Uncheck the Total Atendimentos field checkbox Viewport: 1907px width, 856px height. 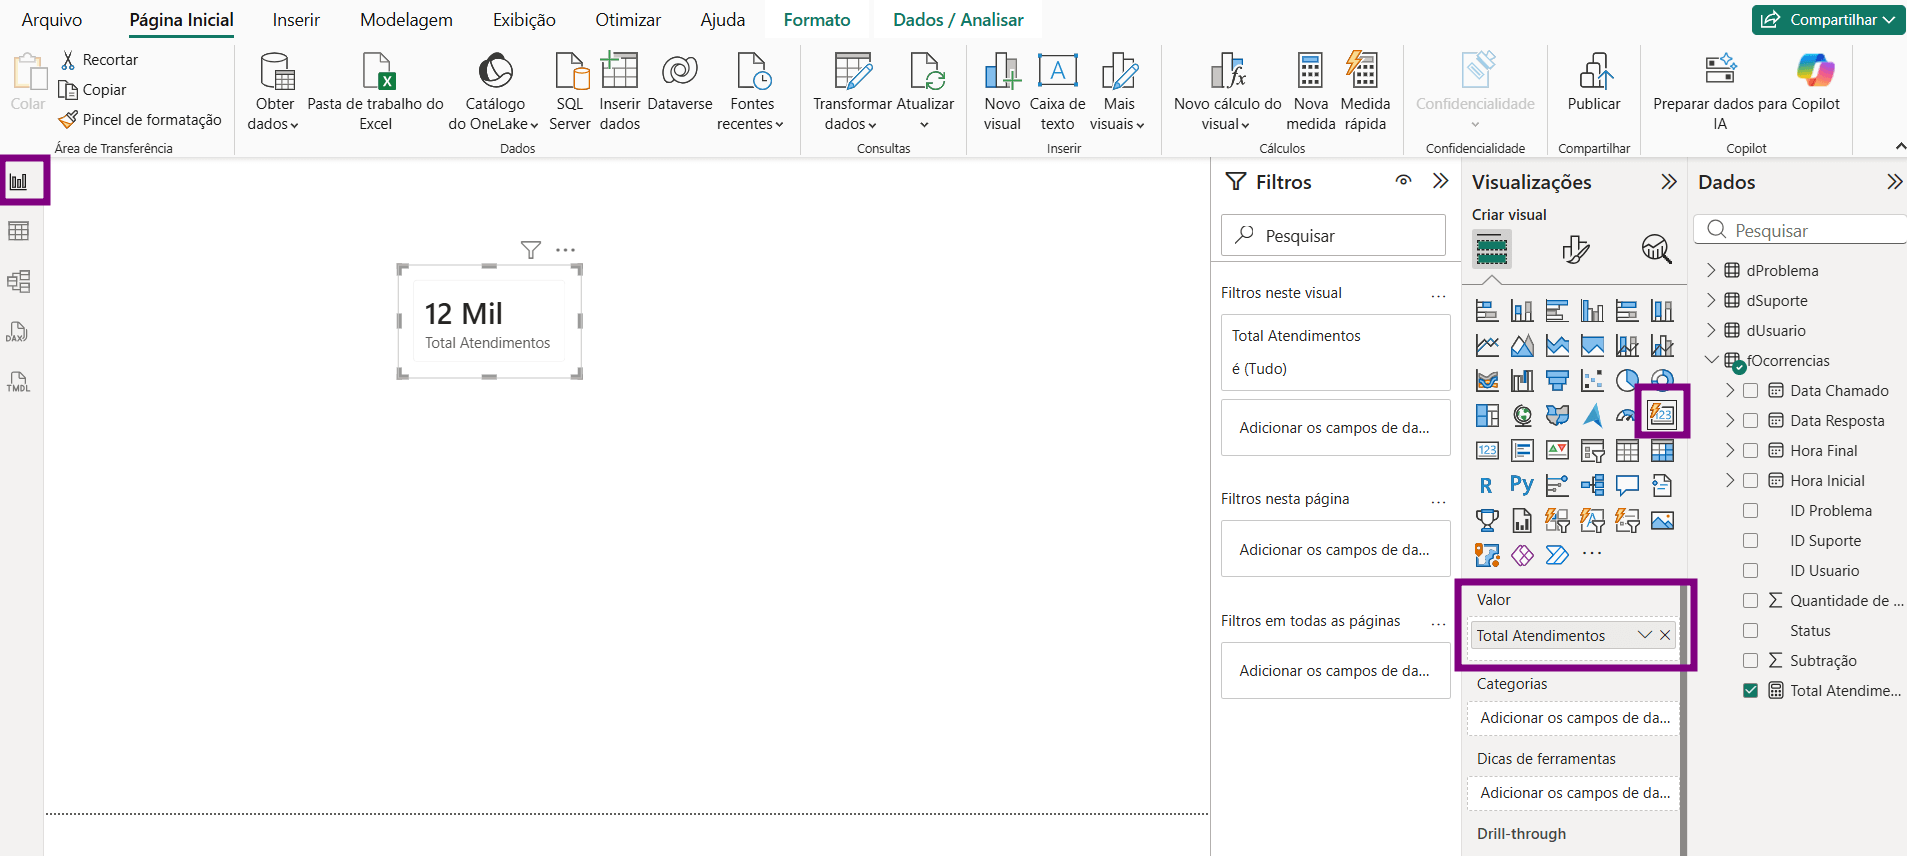coord(1750,691)
